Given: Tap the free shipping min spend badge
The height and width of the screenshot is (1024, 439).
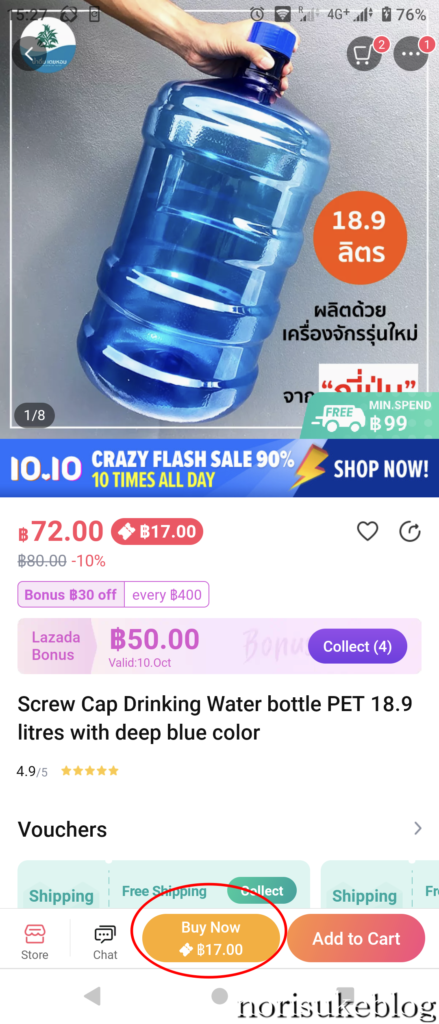Looking at the screenshot, I should coord(369,415).
